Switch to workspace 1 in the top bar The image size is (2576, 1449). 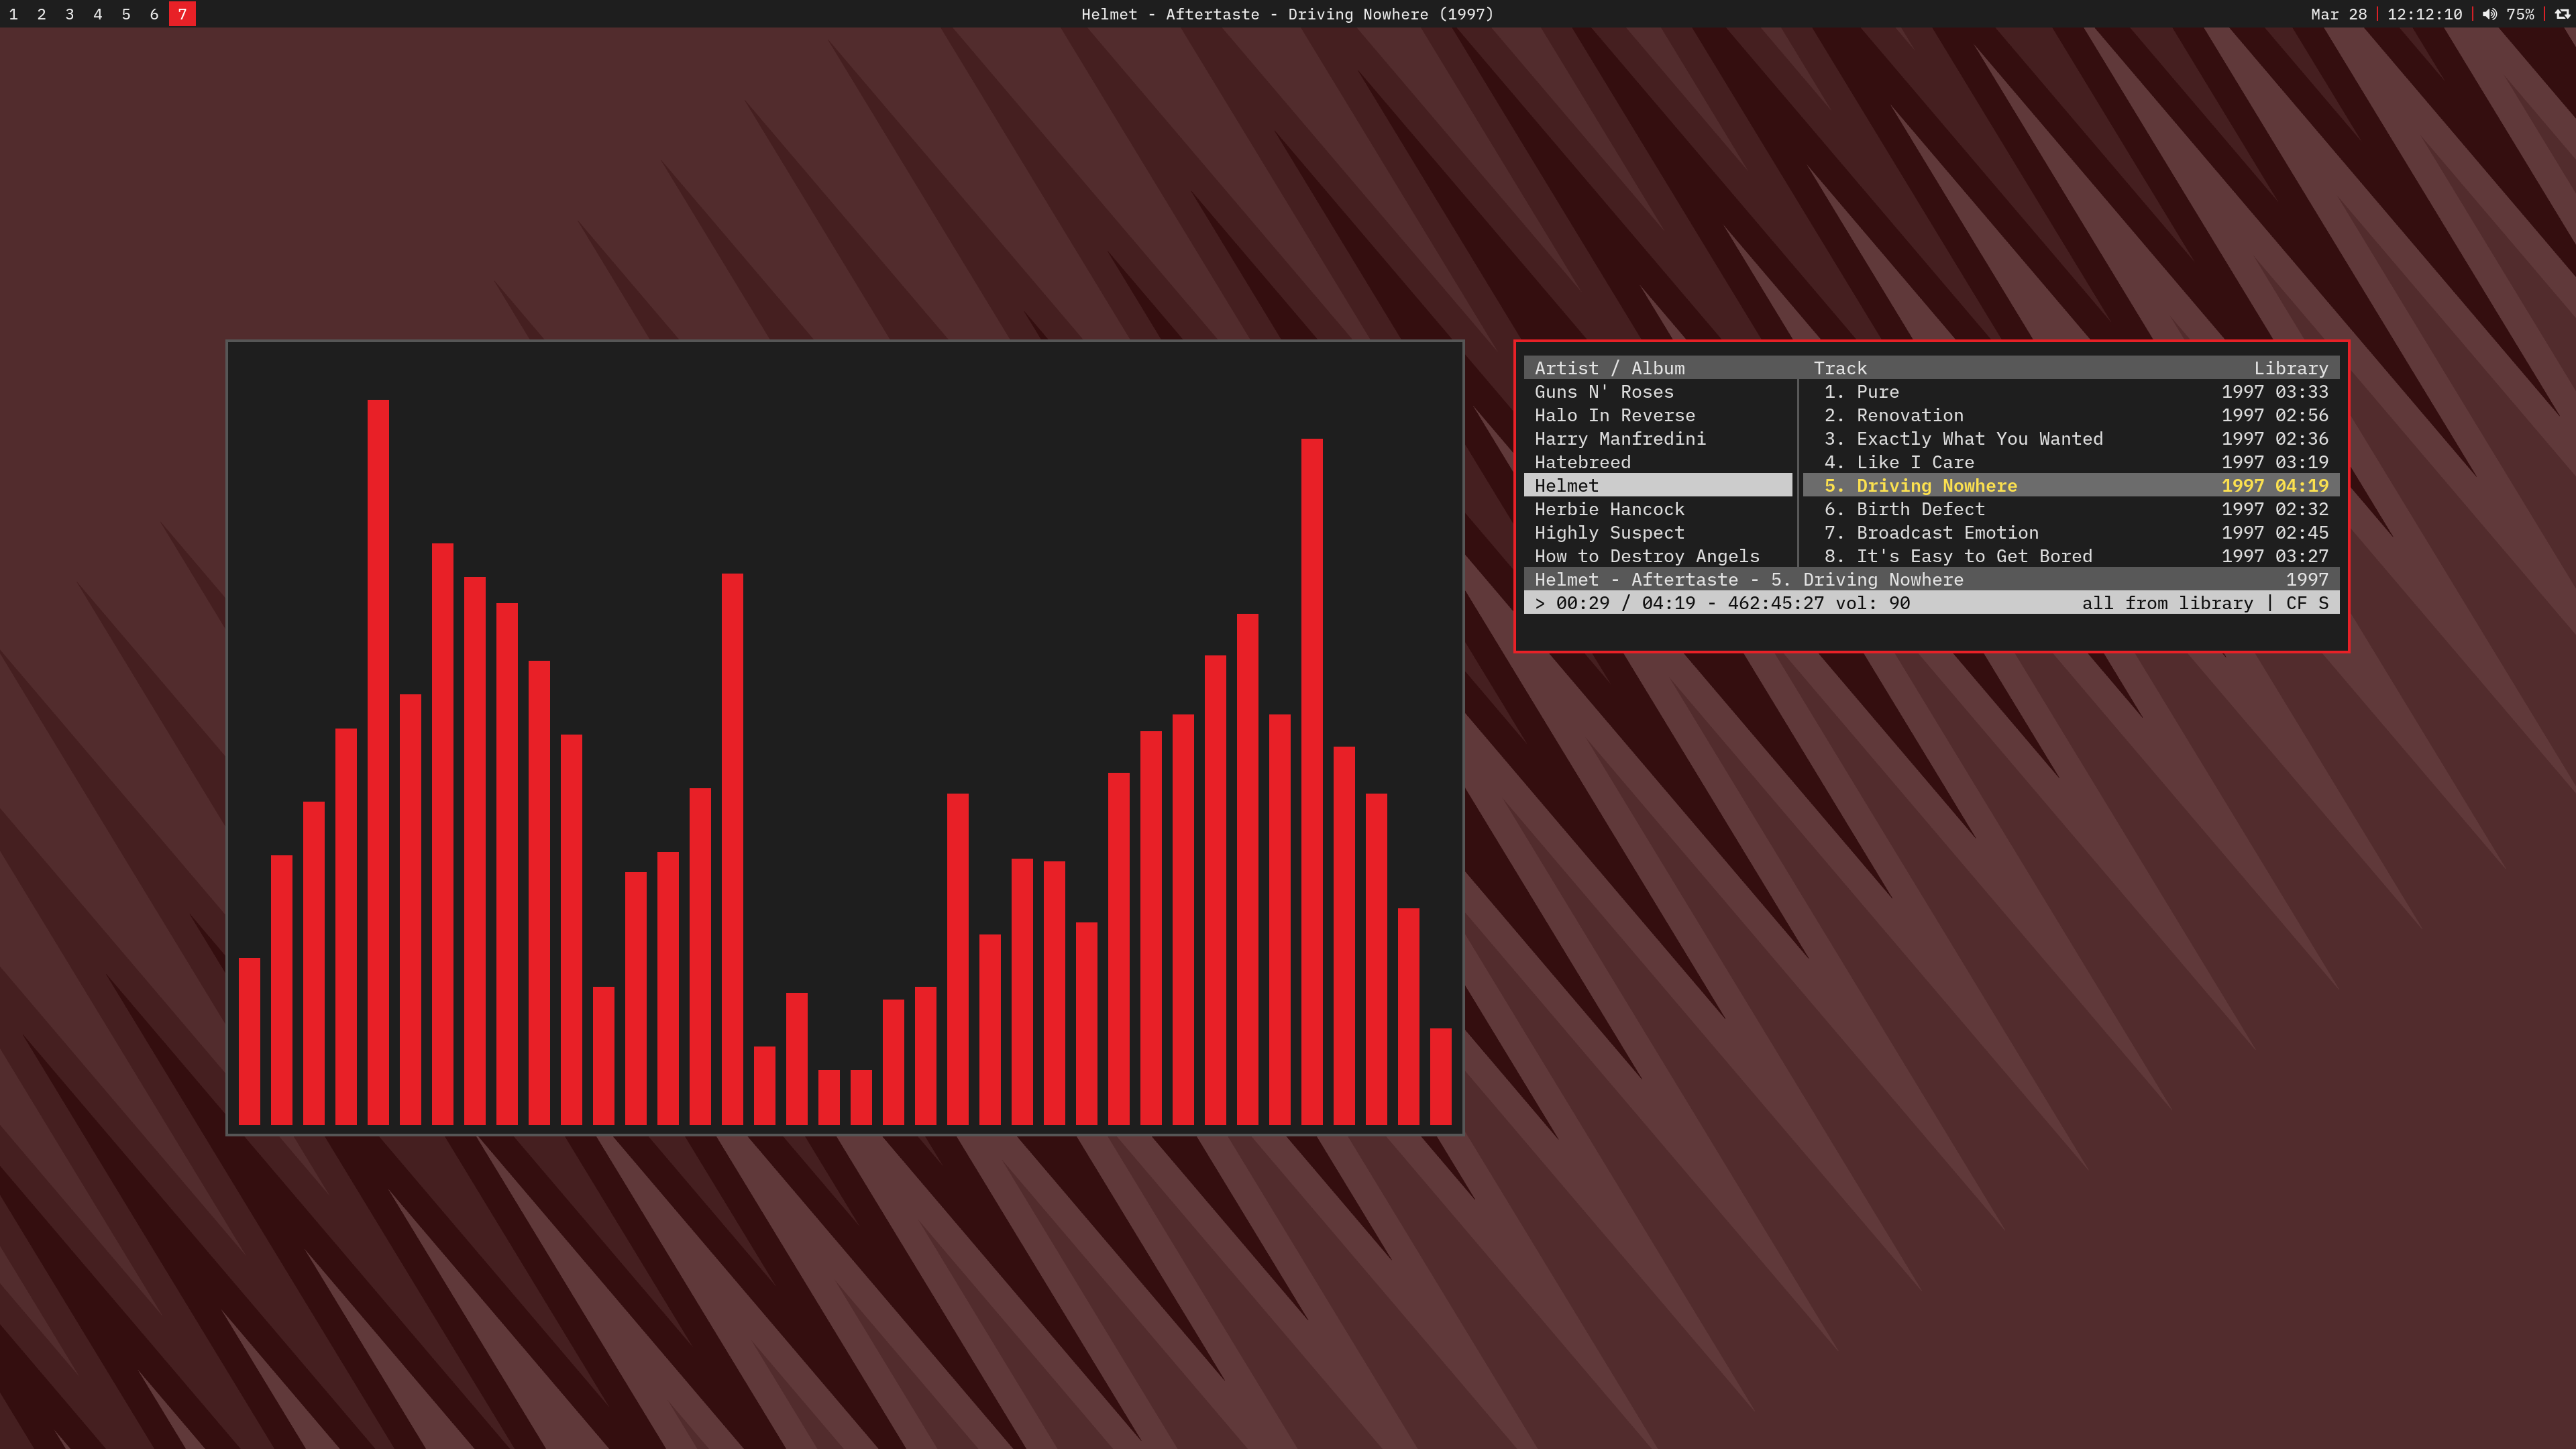click(13, 14)
